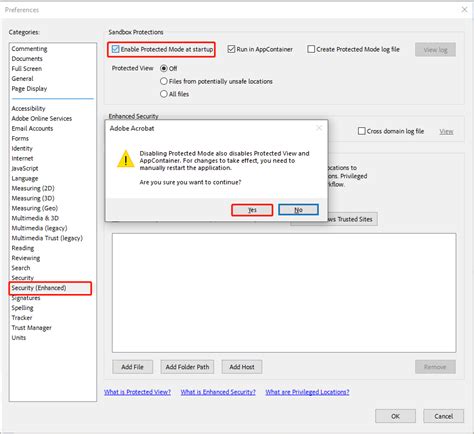
Task: Select Multimedia Trust (legacy) category
Action: click(x=47, y=238)
